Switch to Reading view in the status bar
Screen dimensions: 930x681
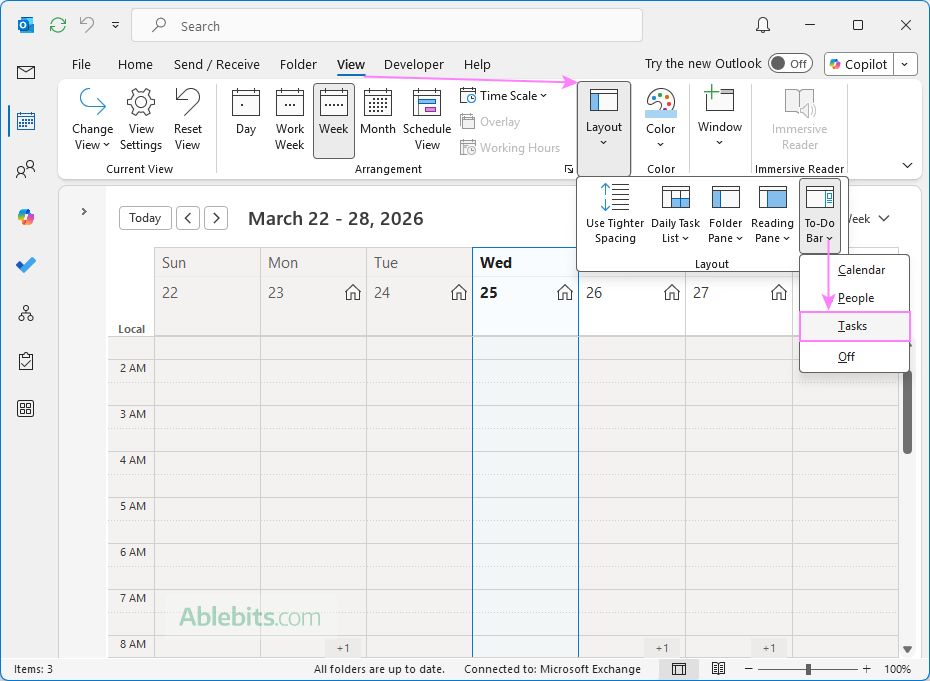pyautogui.click(x=718, y=668)
